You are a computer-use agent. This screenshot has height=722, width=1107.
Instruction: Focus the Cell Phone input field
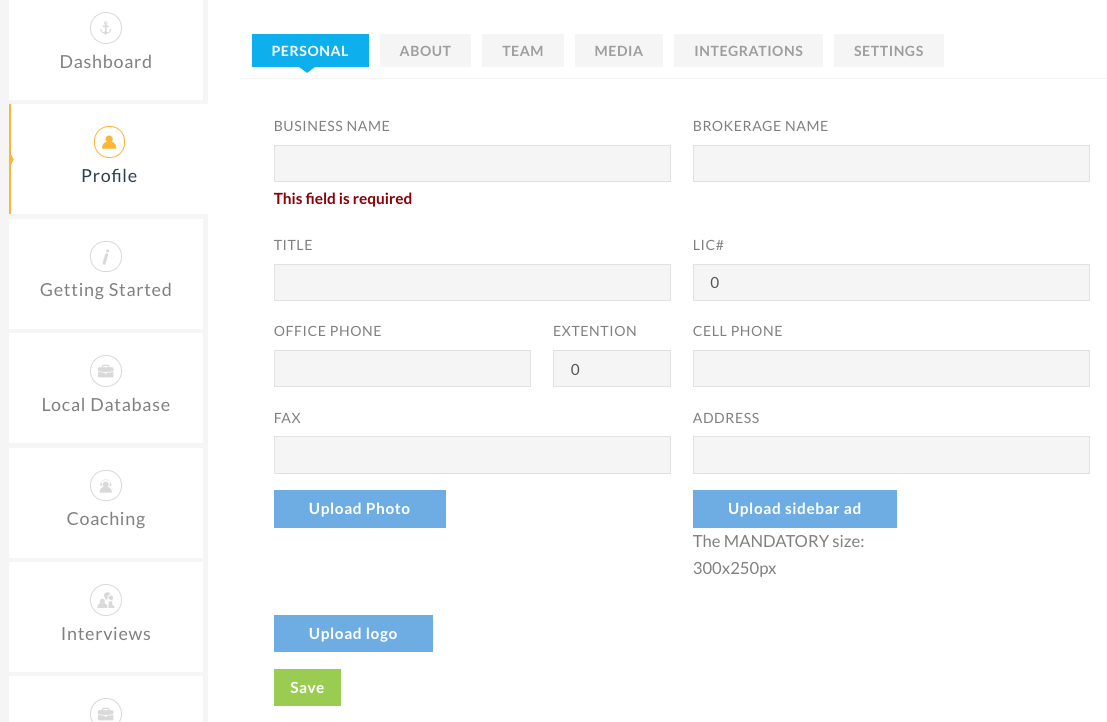[x=891, y=368]
